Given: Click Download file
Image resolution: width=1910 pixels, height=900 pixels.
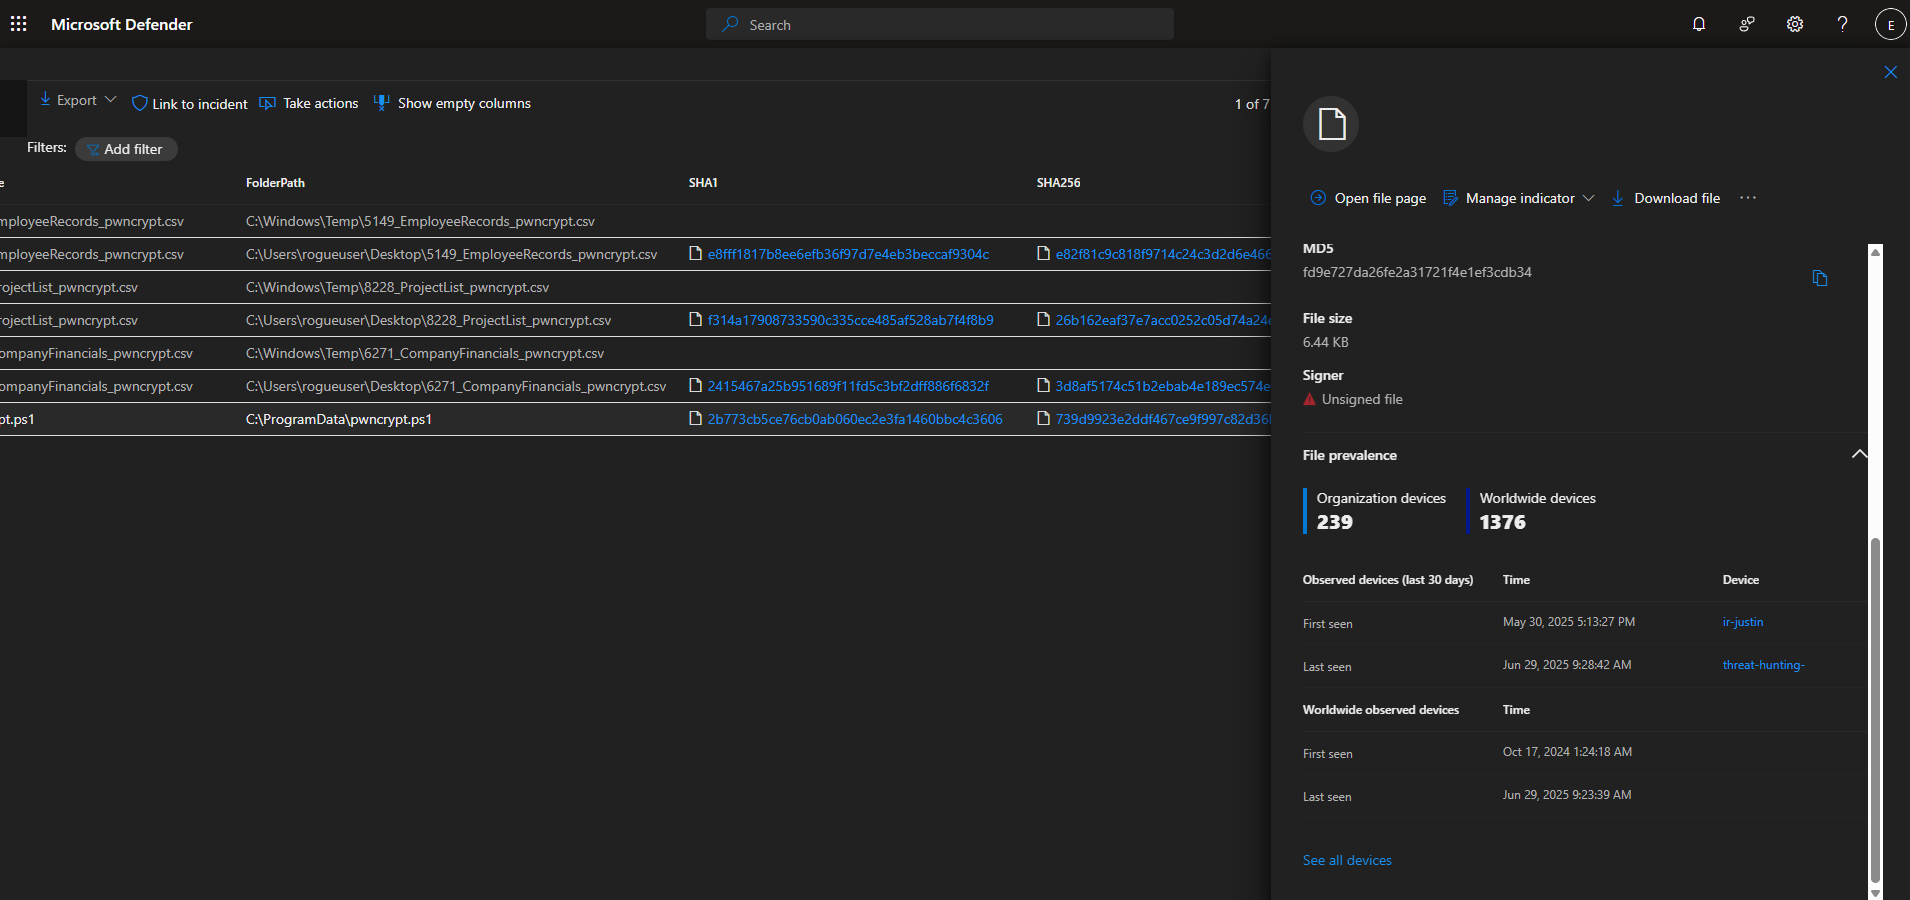Looking at the screenshot, I should [x=1666, y=198].
